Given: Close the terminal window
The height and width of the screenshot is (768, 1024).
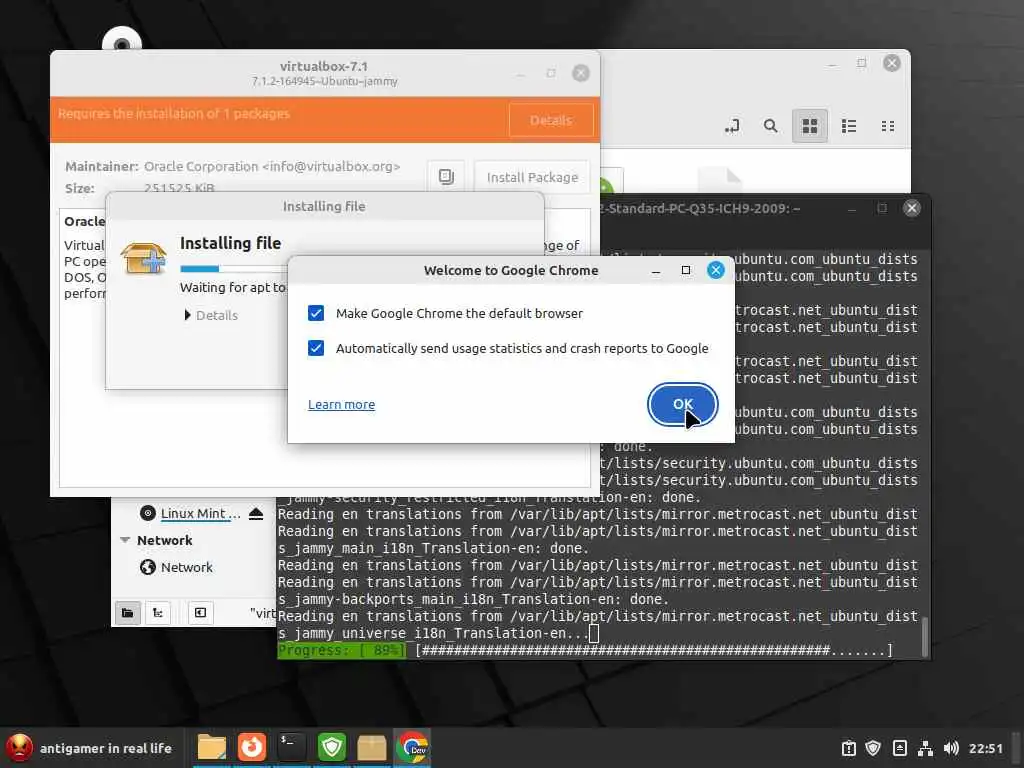Looking at the screenshot, I should click(912, 208).
